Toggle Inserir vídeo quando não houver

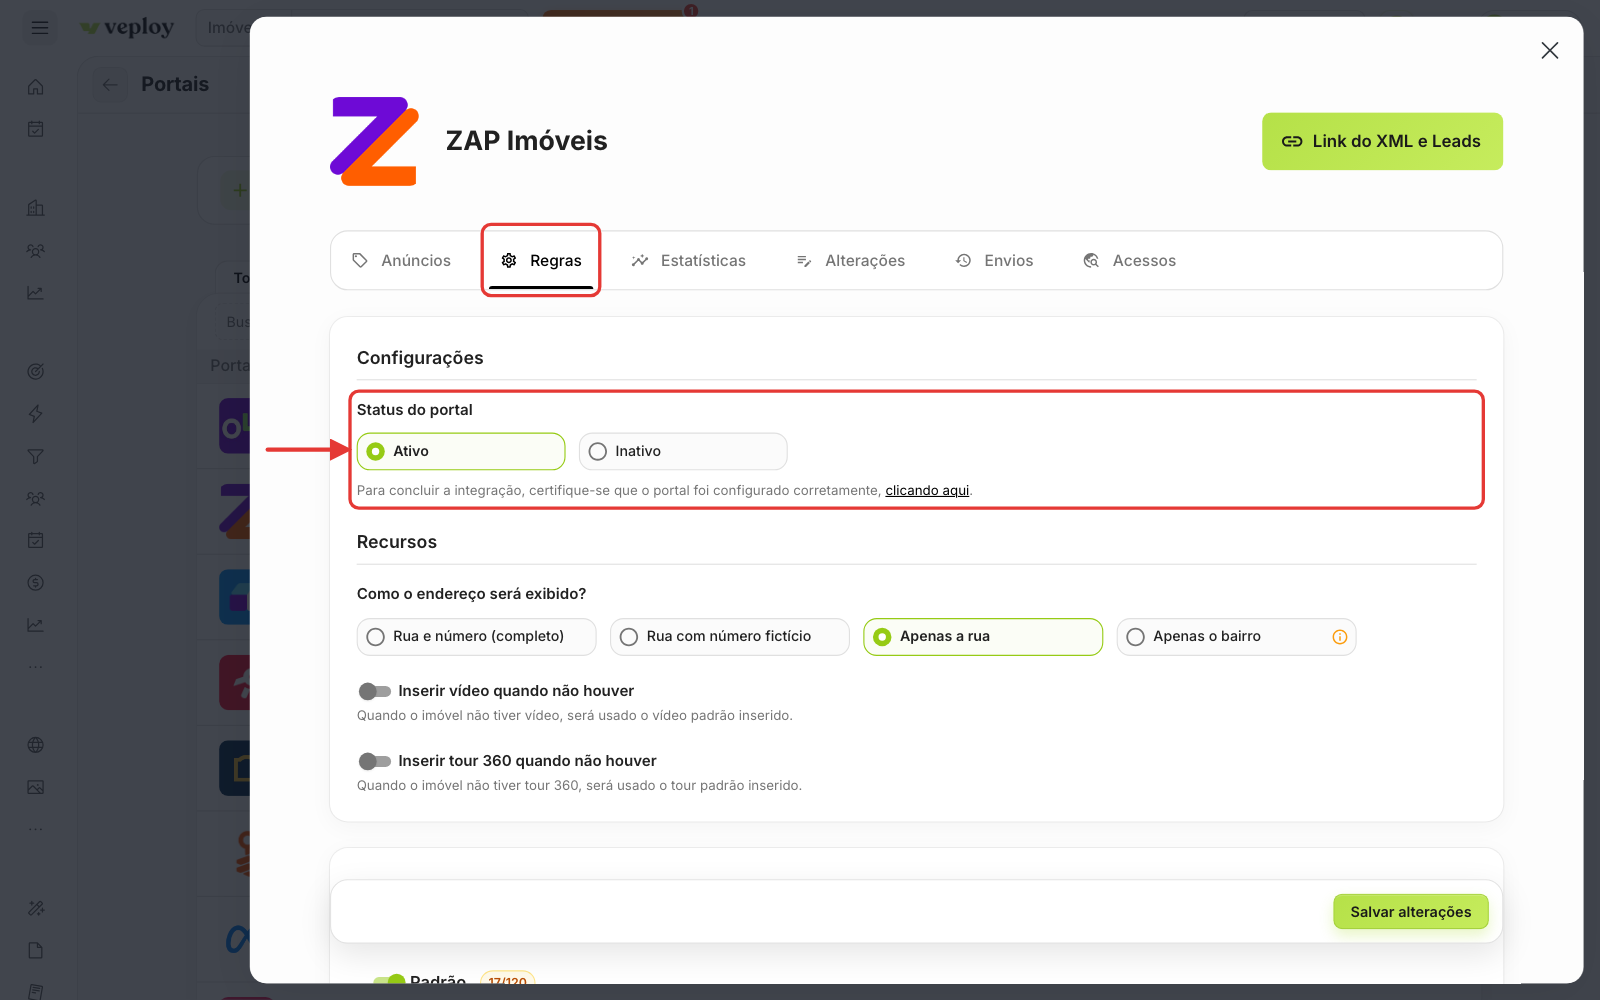point(375,691)
